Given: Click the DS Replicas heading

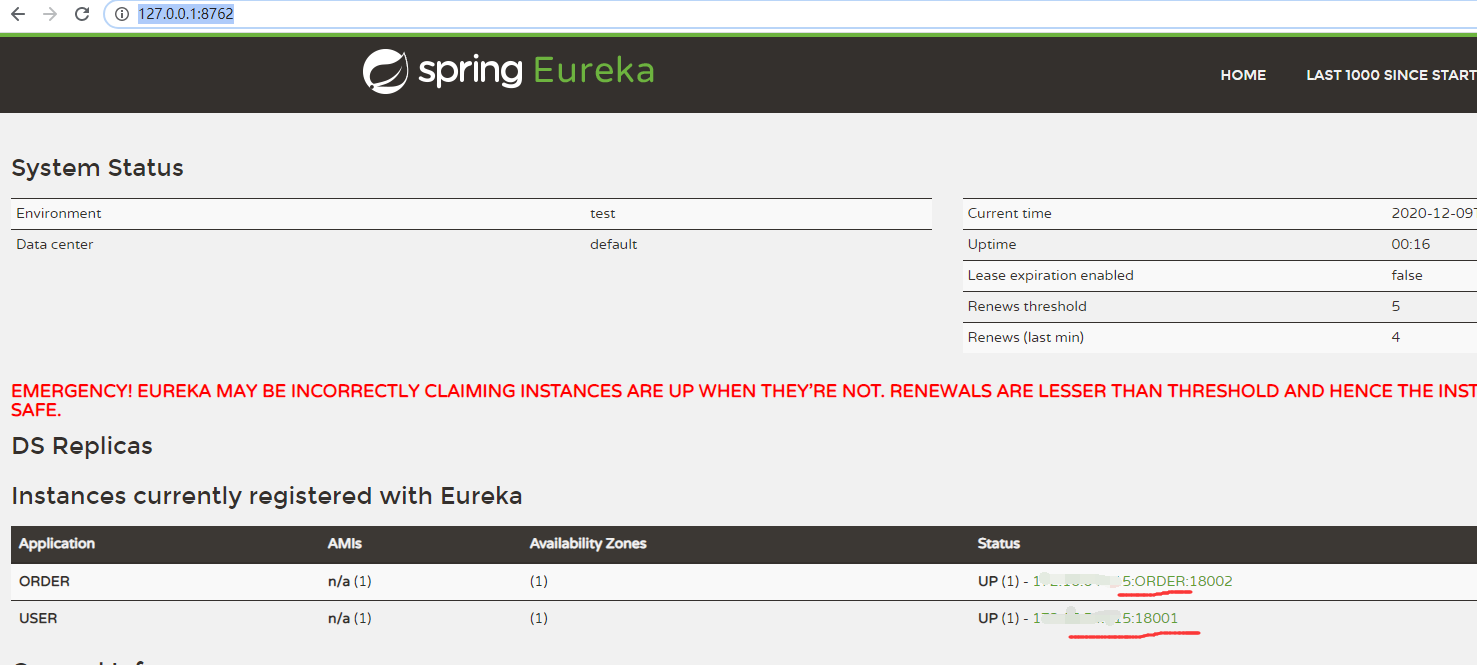Looking at the screenshot, I should click(82, 446).
